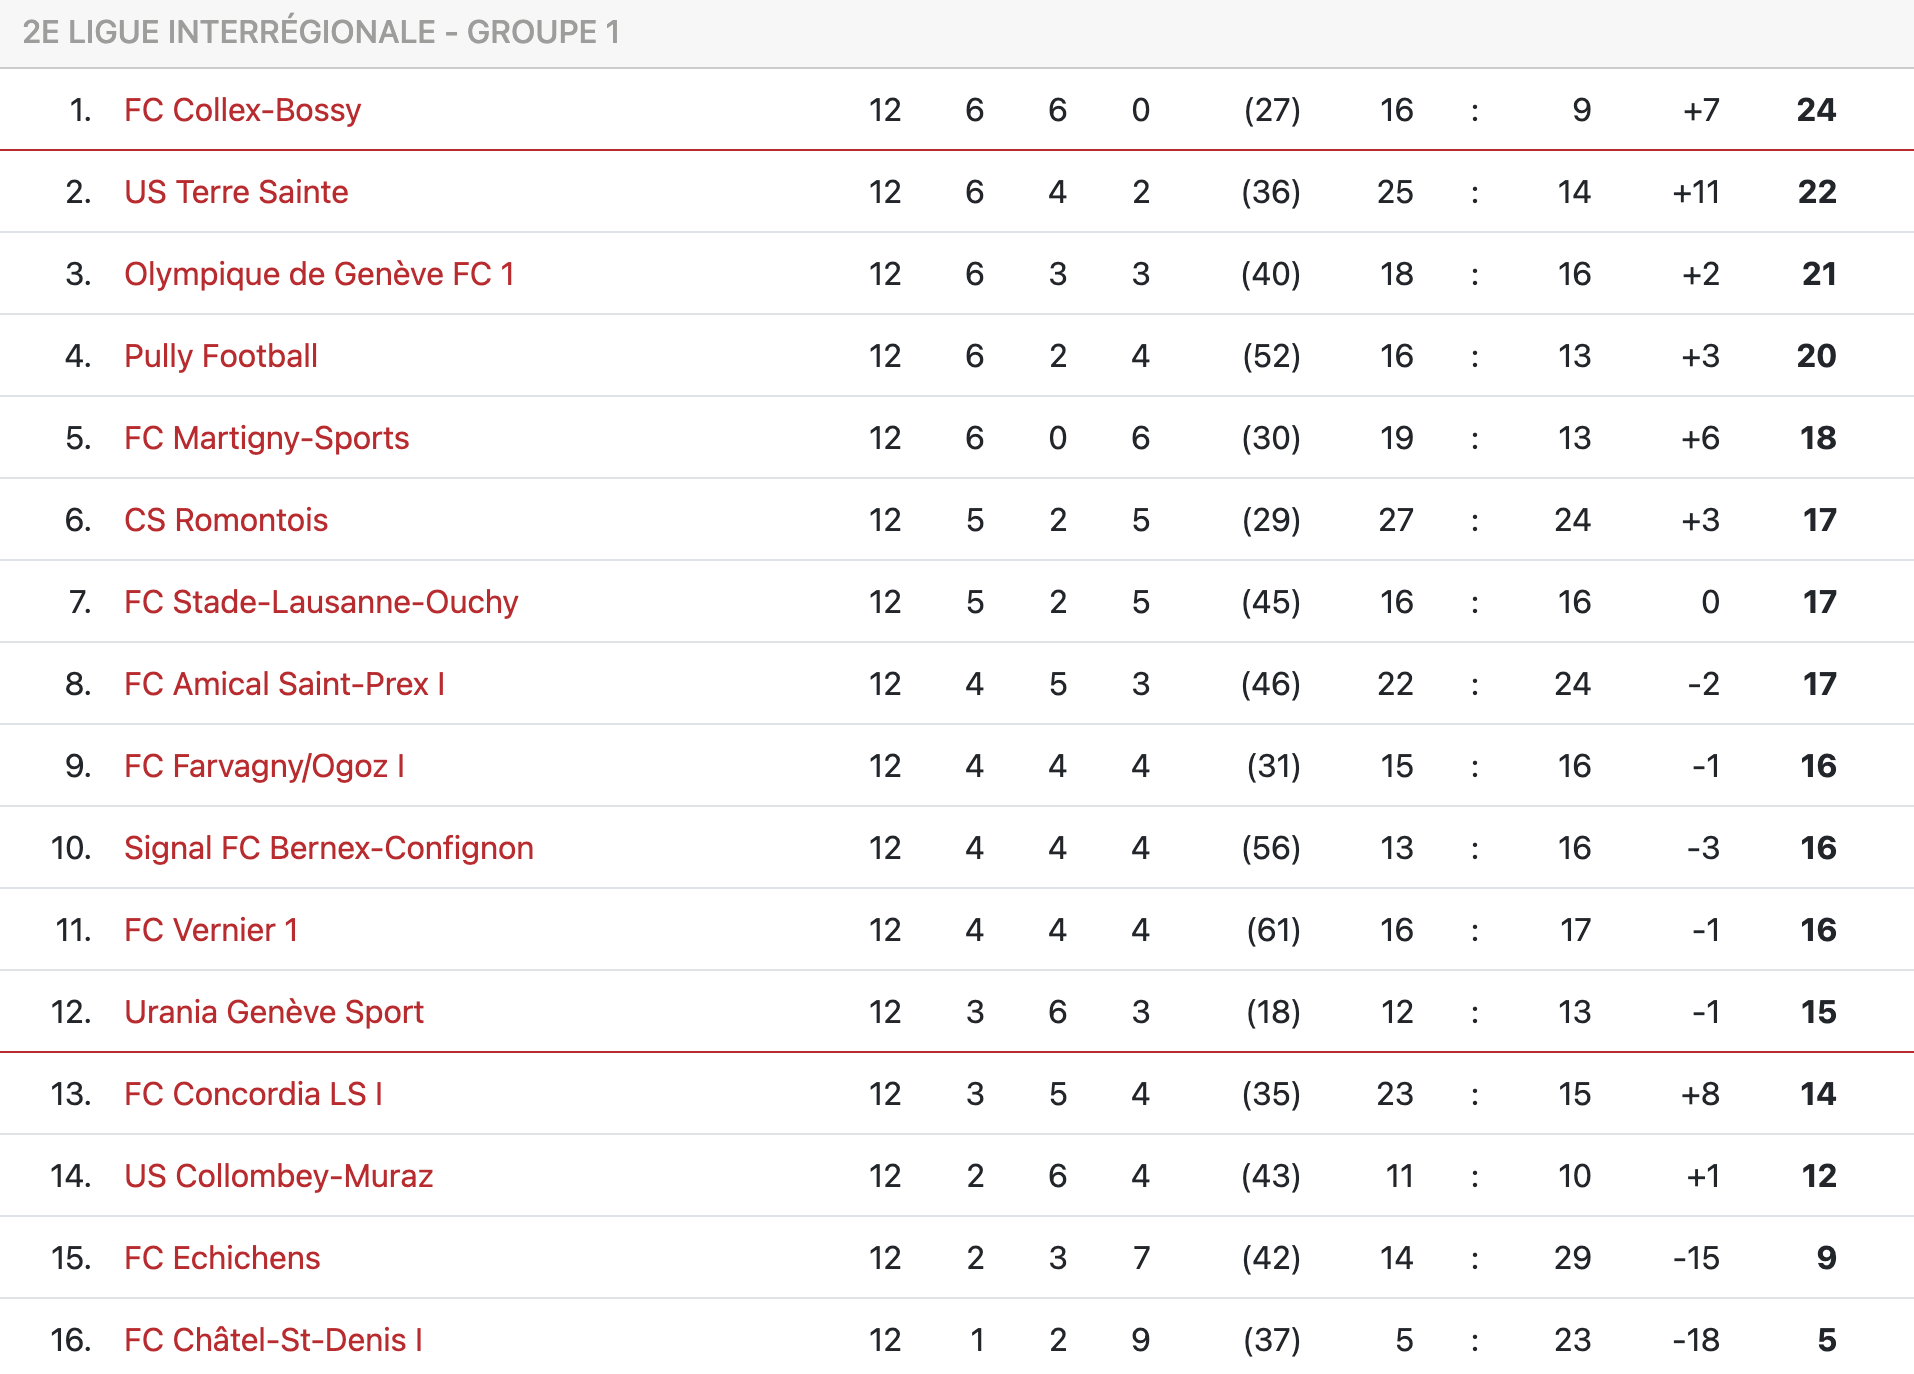Click the 2E Ligue Interrégionale Groupe 1 heading
This screenshot has height=1374, width=1914.
pos(321,32)
